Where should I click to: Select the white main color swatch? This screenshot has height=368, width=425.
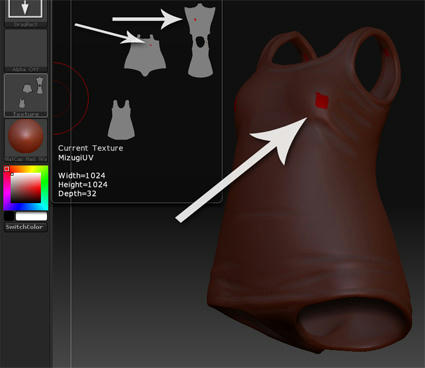(x=31, y=217)
